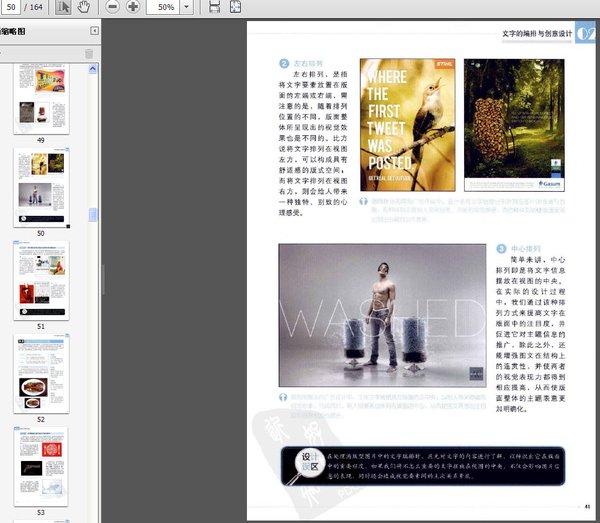Click the page label '51' under thumbnail
The width and height of the screenshot is (600, 523).
coord(41,326)
